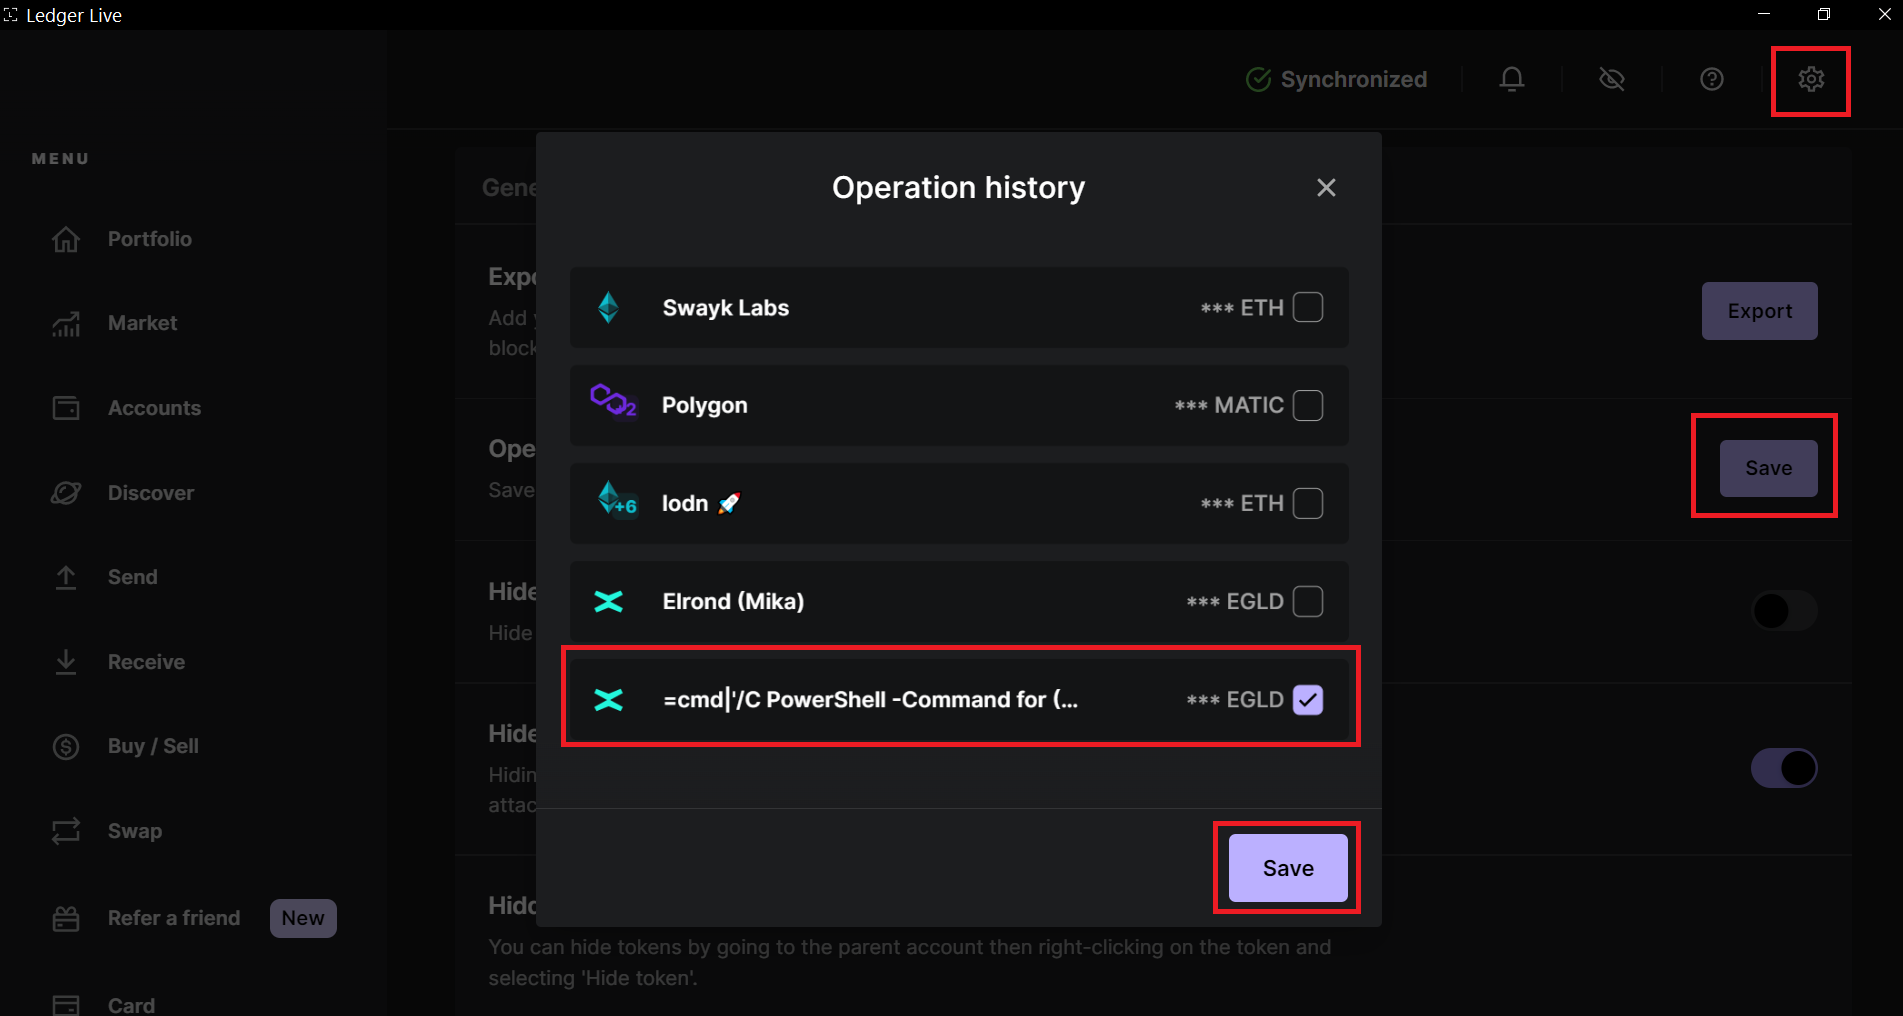Screen dimensions: 1903x1016
Task: Open the Discover section
Action: click(x=150, y=492)
